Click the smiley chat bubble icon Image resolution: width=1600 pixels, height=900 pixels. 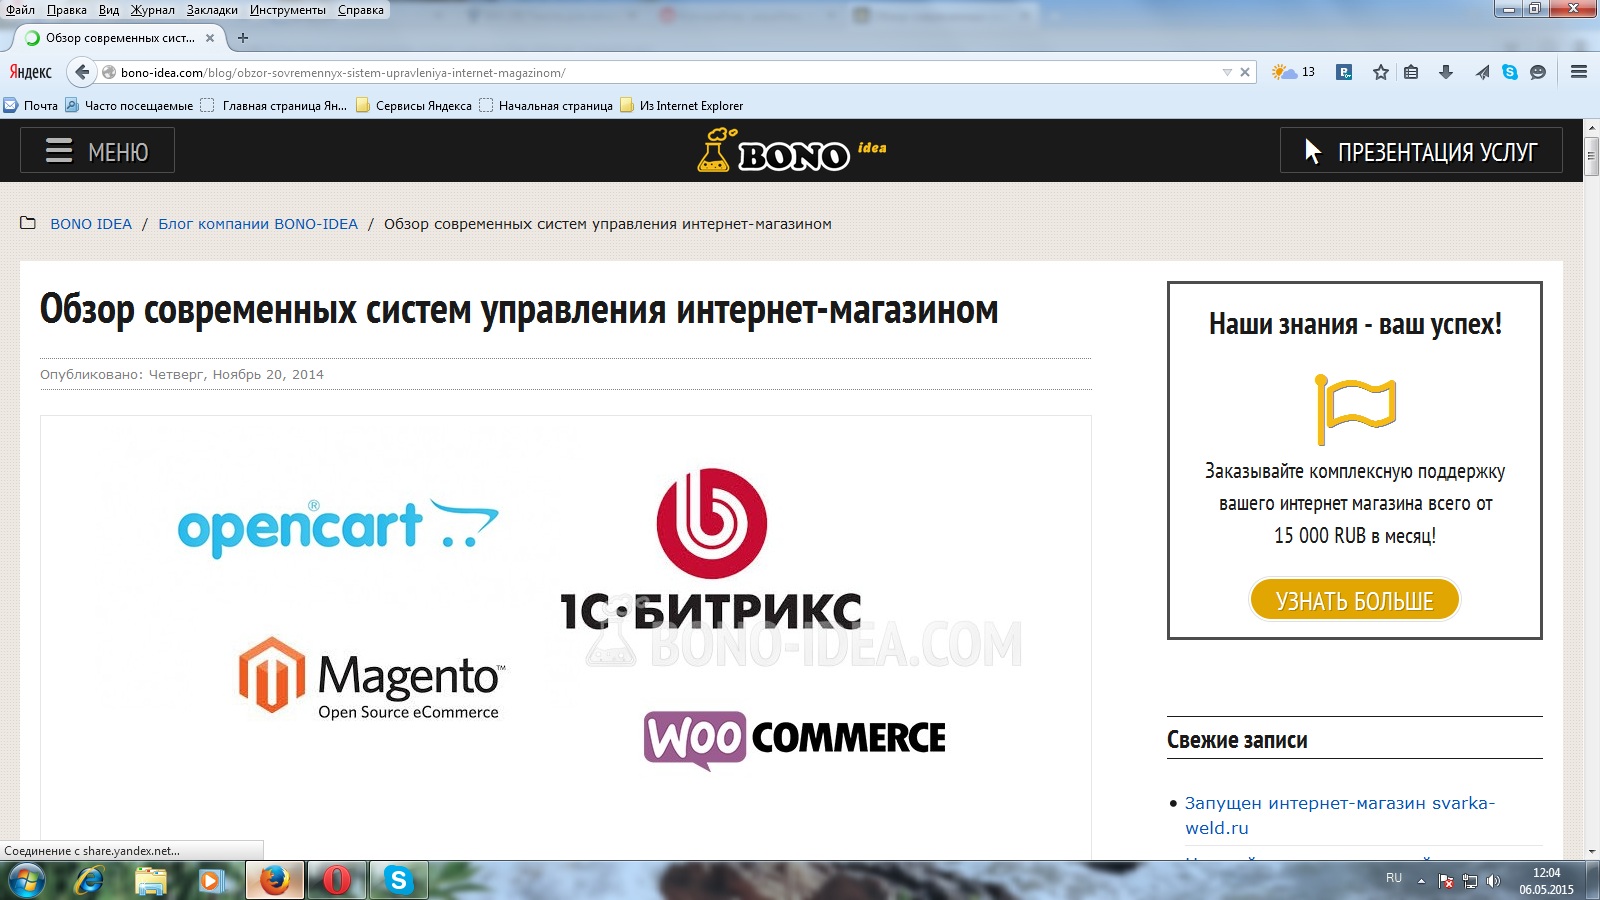(x=1538, y=72)
